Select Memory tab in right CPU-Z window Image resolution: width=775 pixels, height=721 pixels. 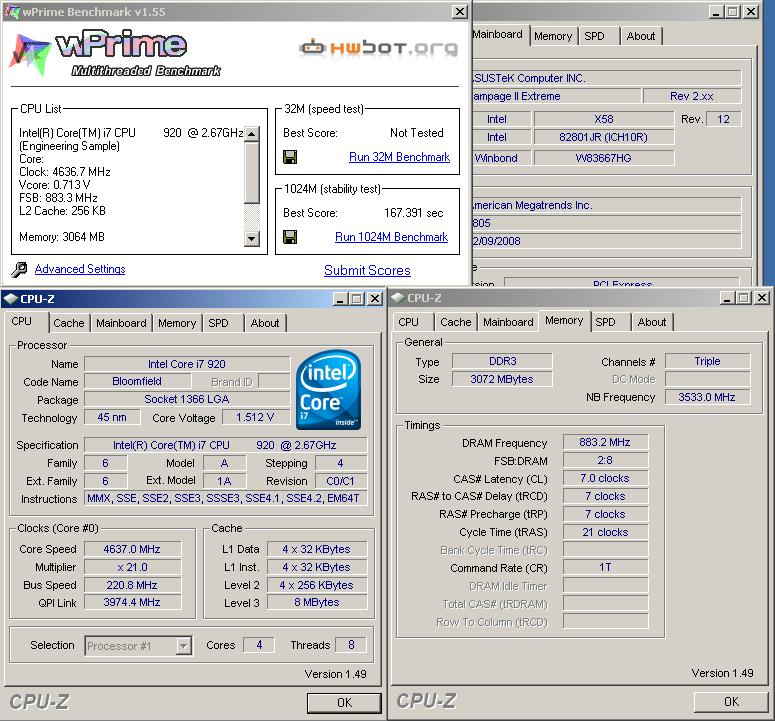pos(564,321)
